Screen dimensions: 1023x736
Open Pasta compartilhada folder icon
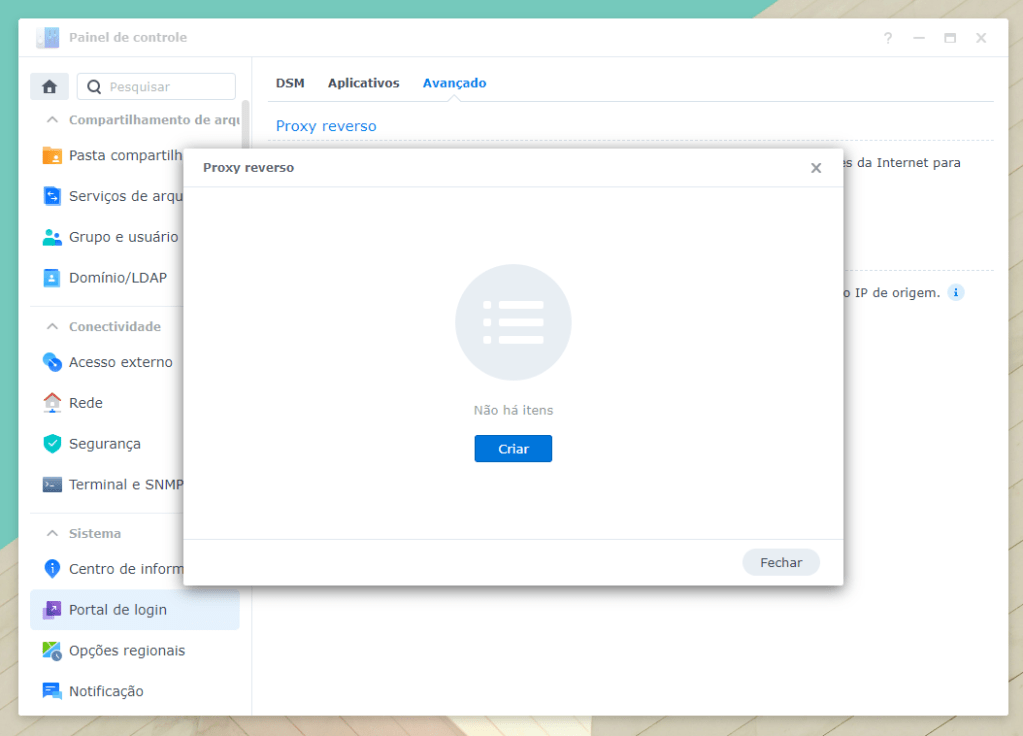click(x=52, y=156)
